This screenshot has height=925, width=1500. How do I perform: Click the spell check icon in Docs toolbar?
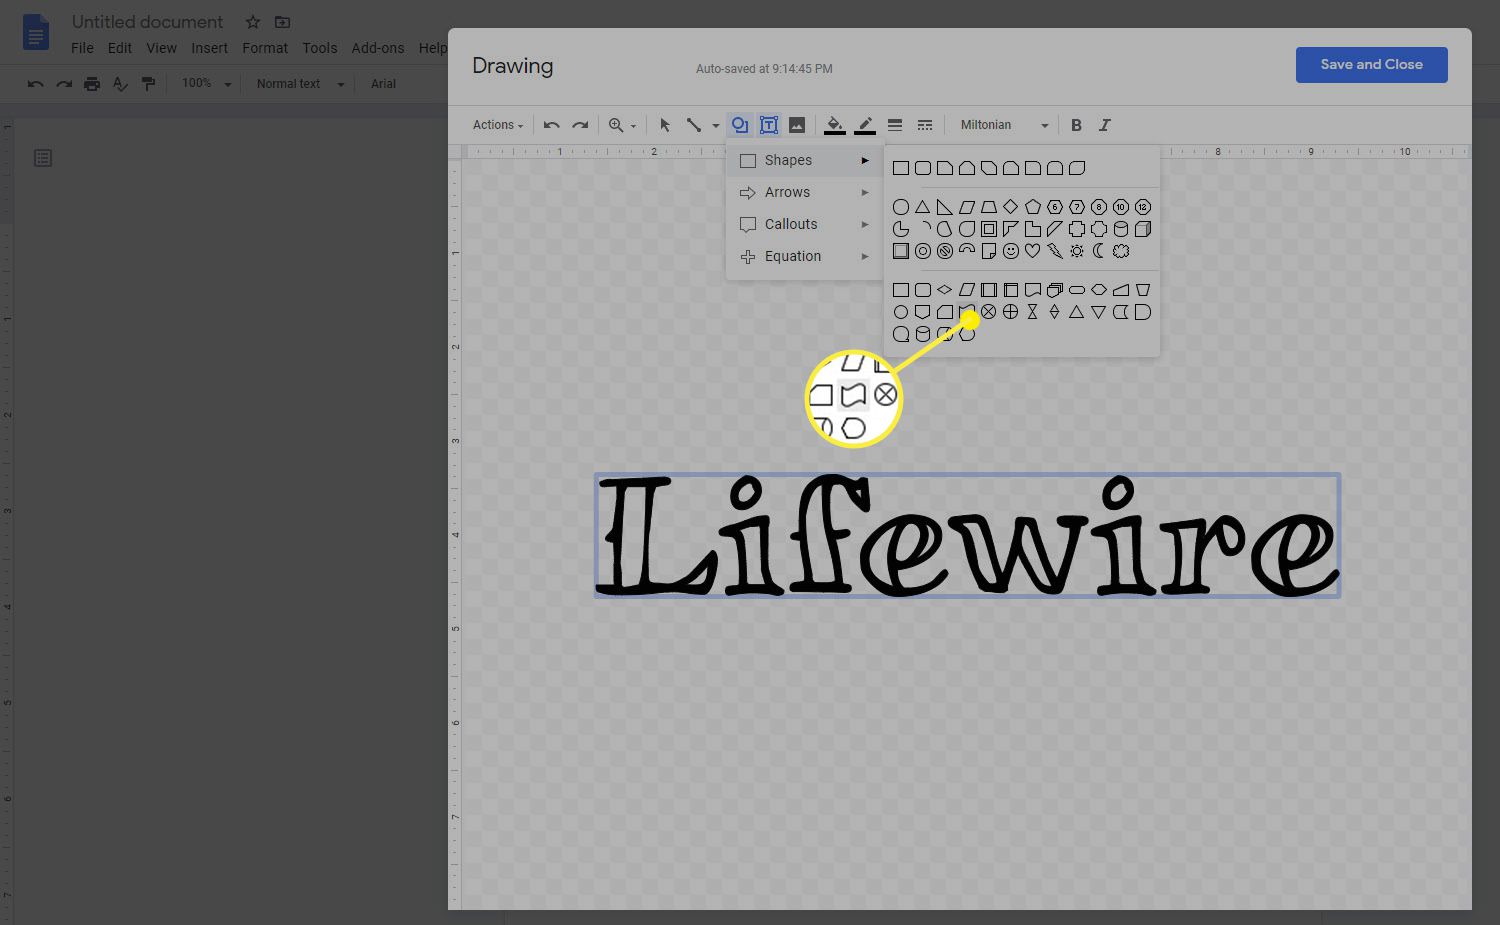pyautogui.click(x=120, y=84)
